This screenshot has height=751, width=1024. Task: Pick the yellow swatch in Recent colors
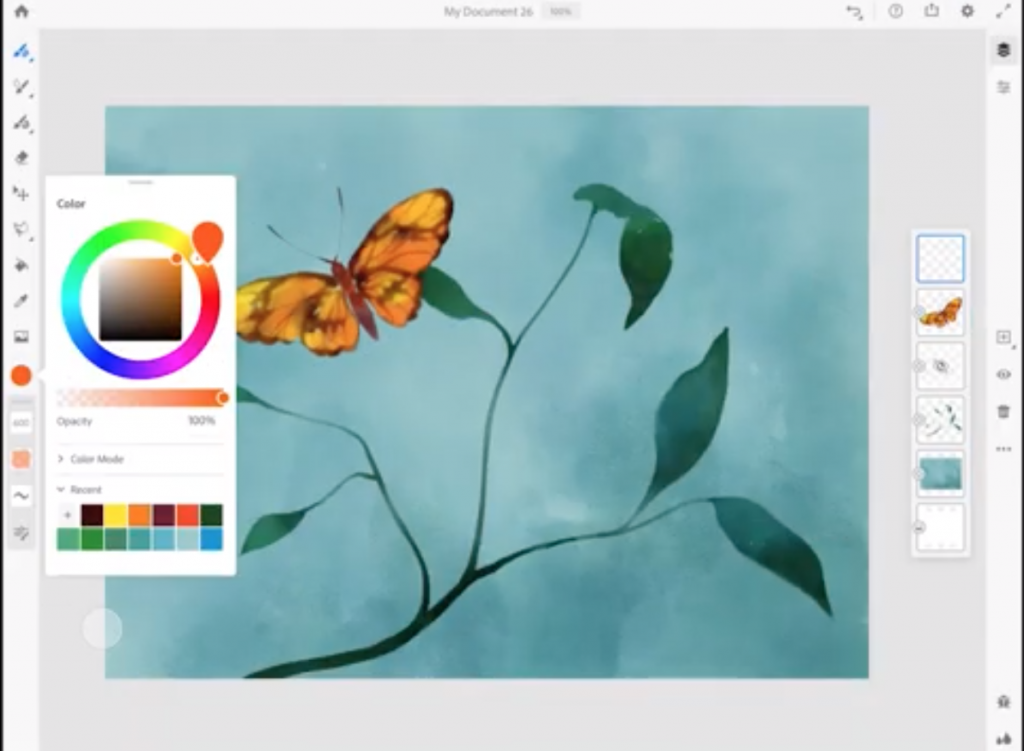(x=115, y=515)
